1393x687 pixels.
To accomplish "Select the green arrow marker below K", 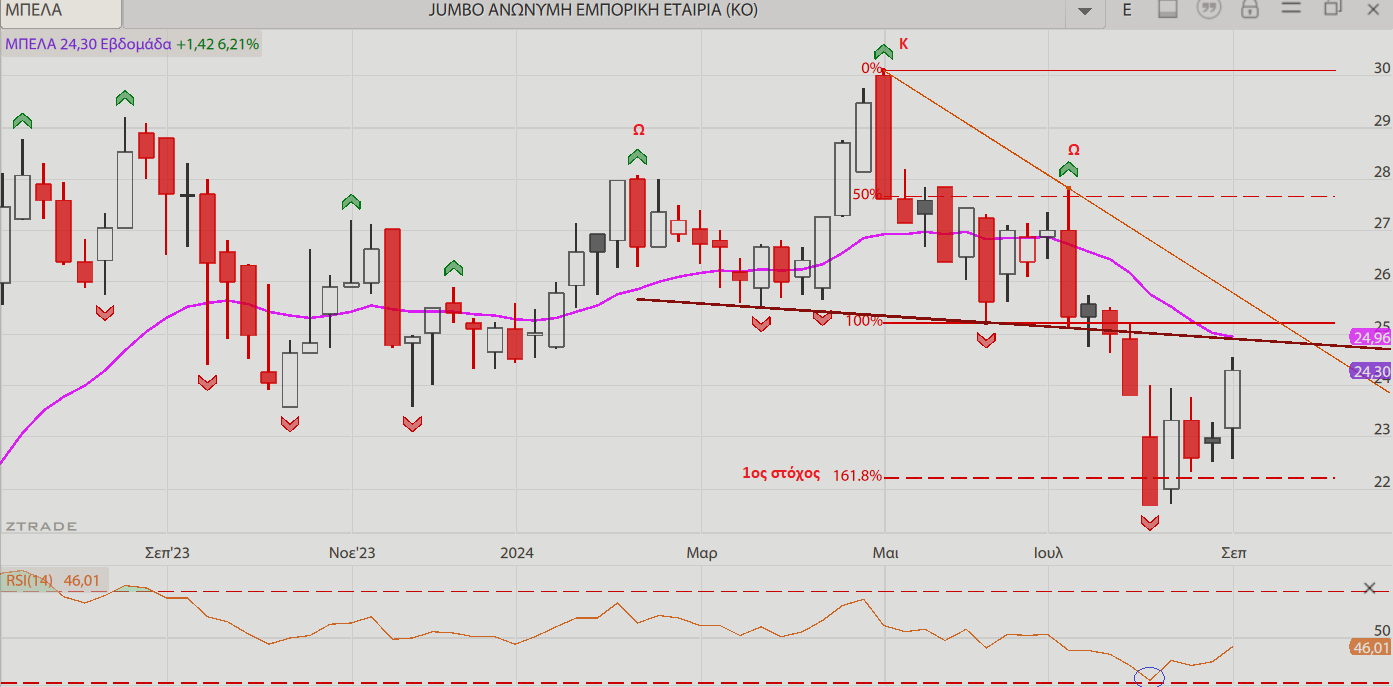I will (x=882, y=51).
